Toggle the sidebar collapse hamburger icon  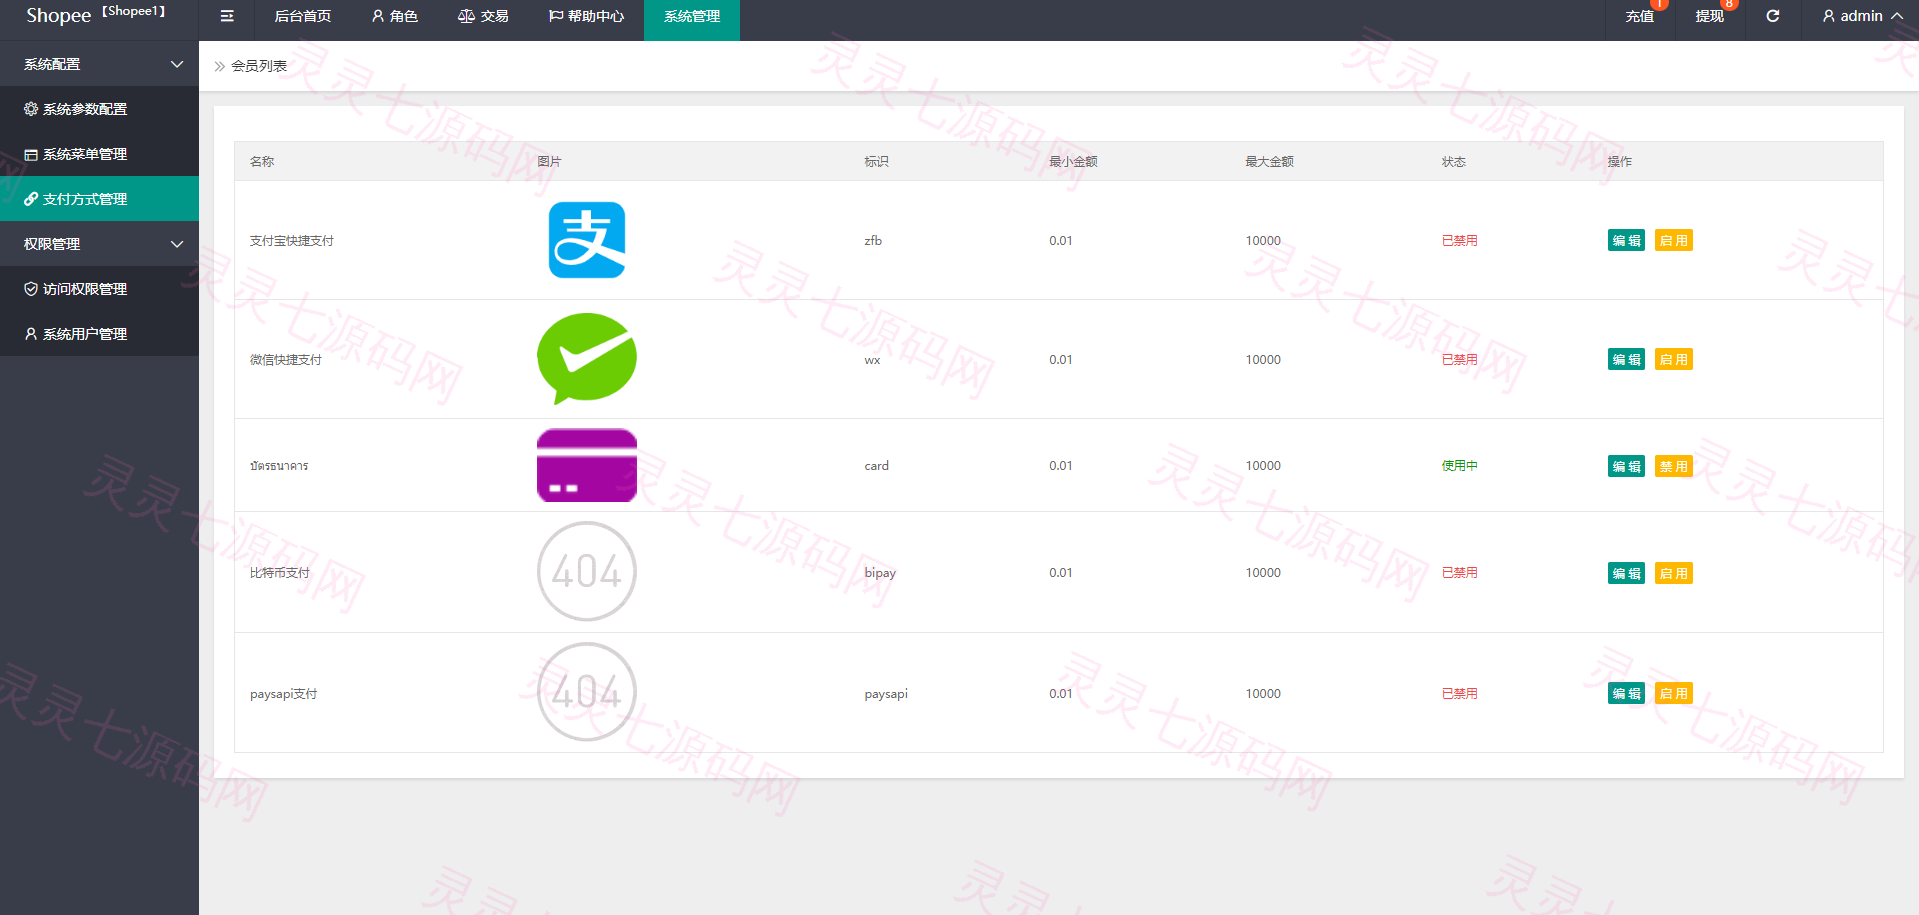[227, 16]
